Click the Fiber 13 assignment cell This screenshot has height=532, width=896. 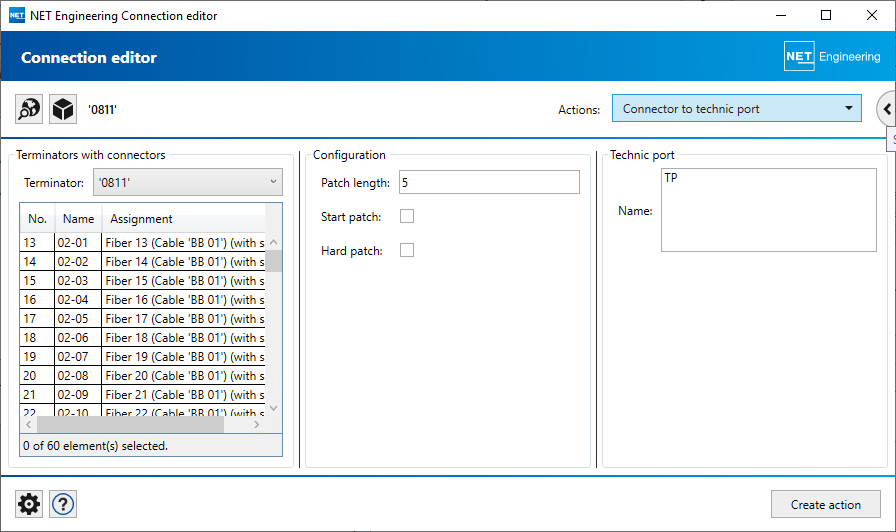pyautogui.click(x=184, y=242)
